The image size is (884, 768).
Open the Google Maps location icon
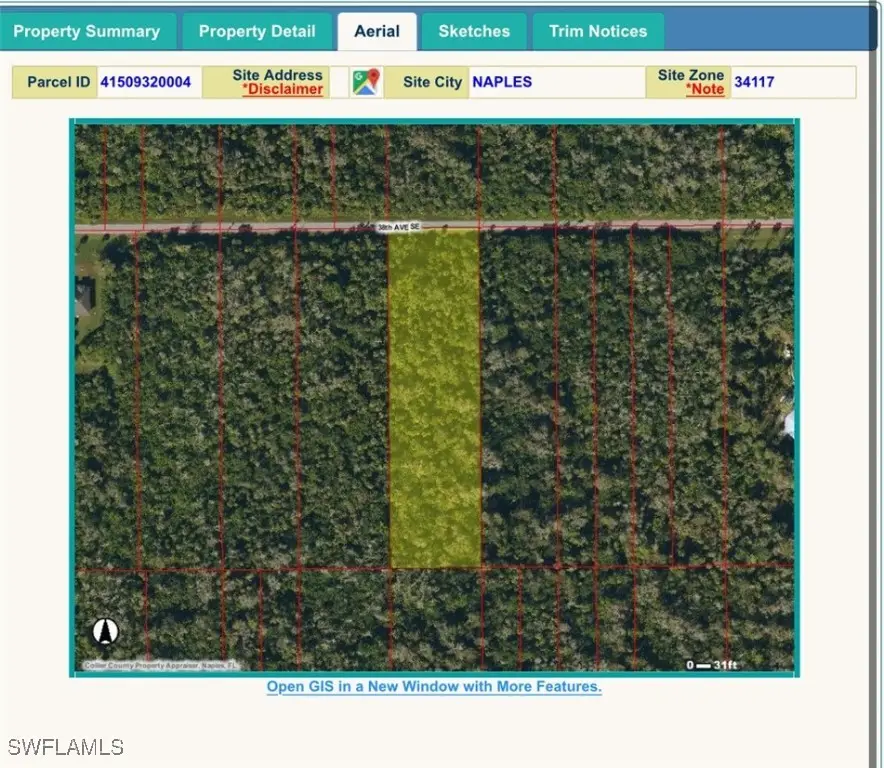pos(366,82)
